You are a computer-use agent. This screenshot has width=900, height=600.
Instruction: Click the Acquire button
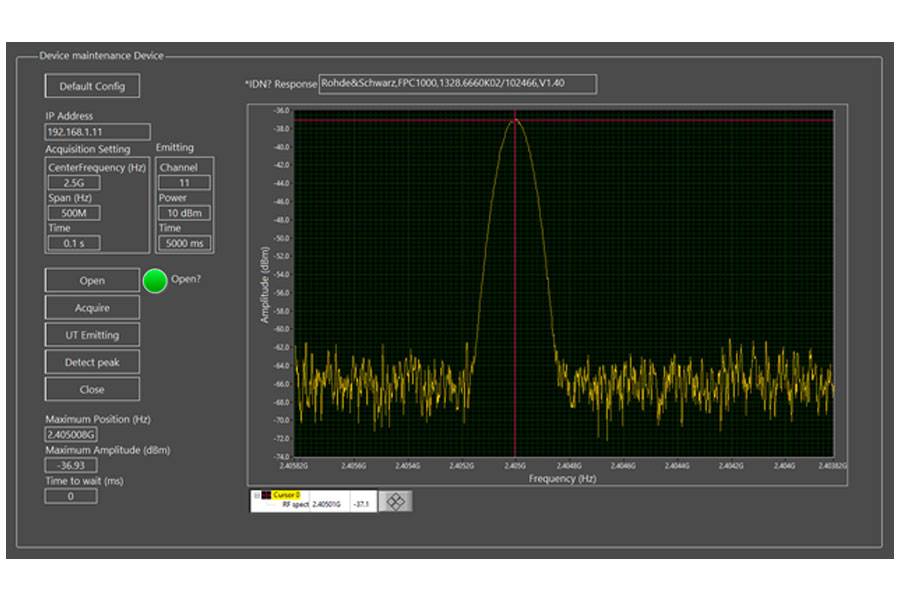(x=92, y=308)
